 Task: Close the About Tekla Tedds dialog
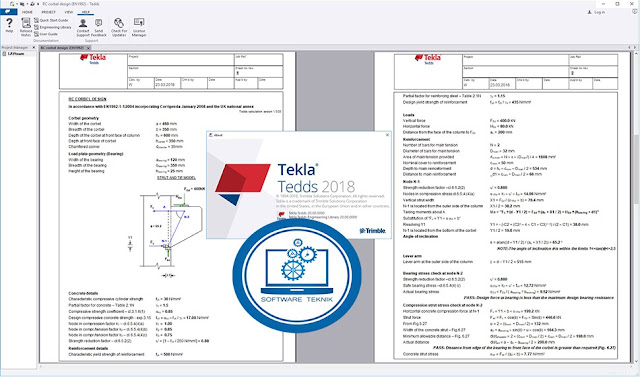tap(387, 135)
